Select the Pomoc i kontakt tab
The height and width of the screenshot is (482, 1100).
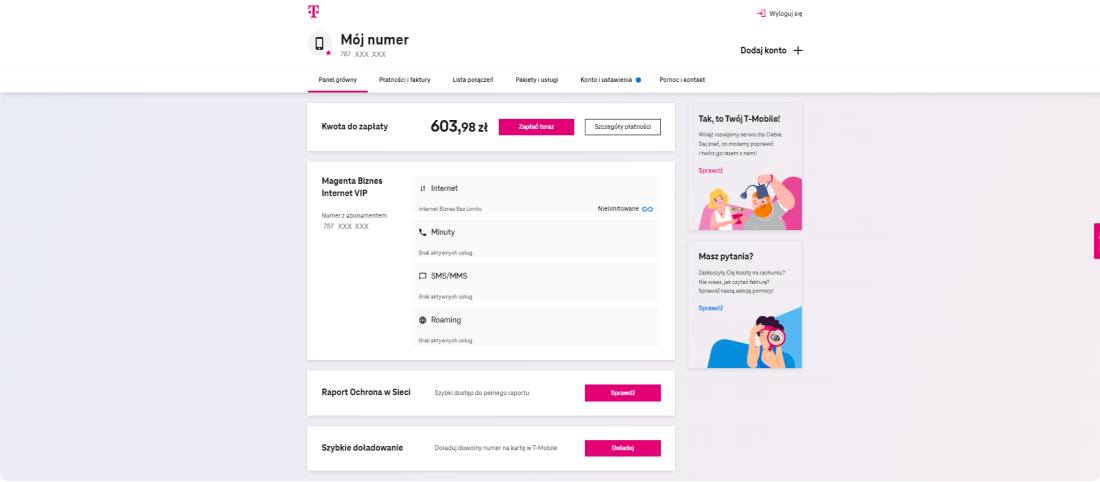682,79
